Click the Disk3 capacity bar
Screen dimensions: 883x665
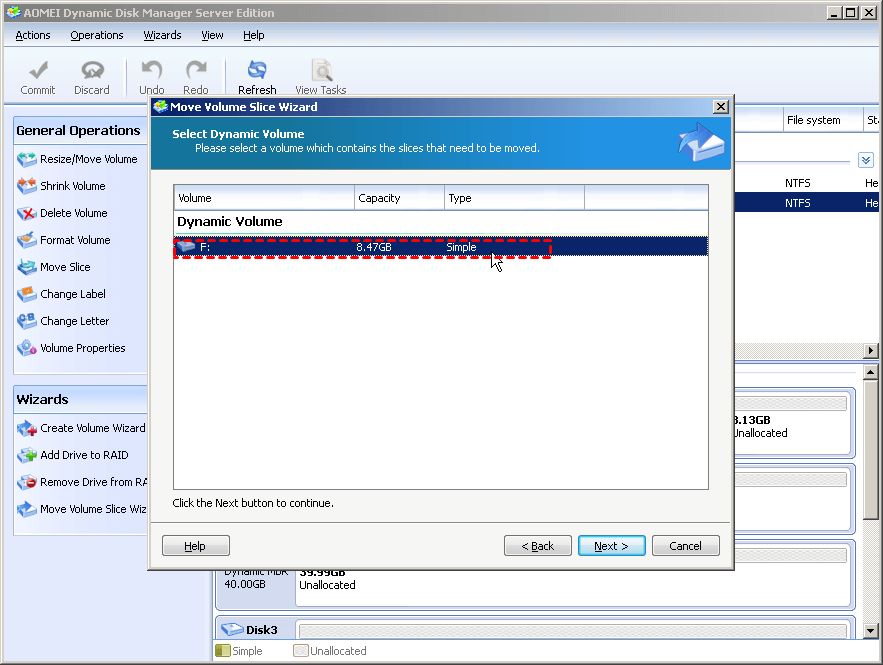tap(573, 631)
